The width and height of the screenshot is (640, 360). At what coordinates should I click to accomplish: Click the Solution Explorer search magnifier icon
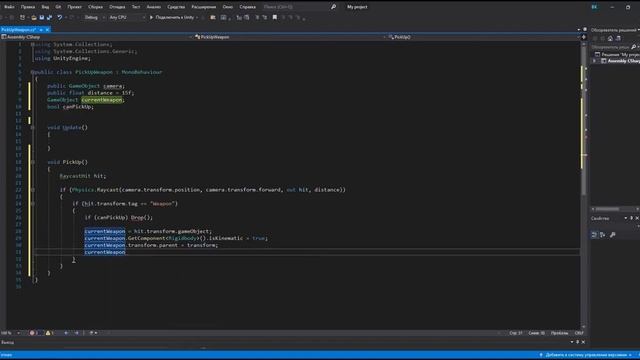[633, 47]
